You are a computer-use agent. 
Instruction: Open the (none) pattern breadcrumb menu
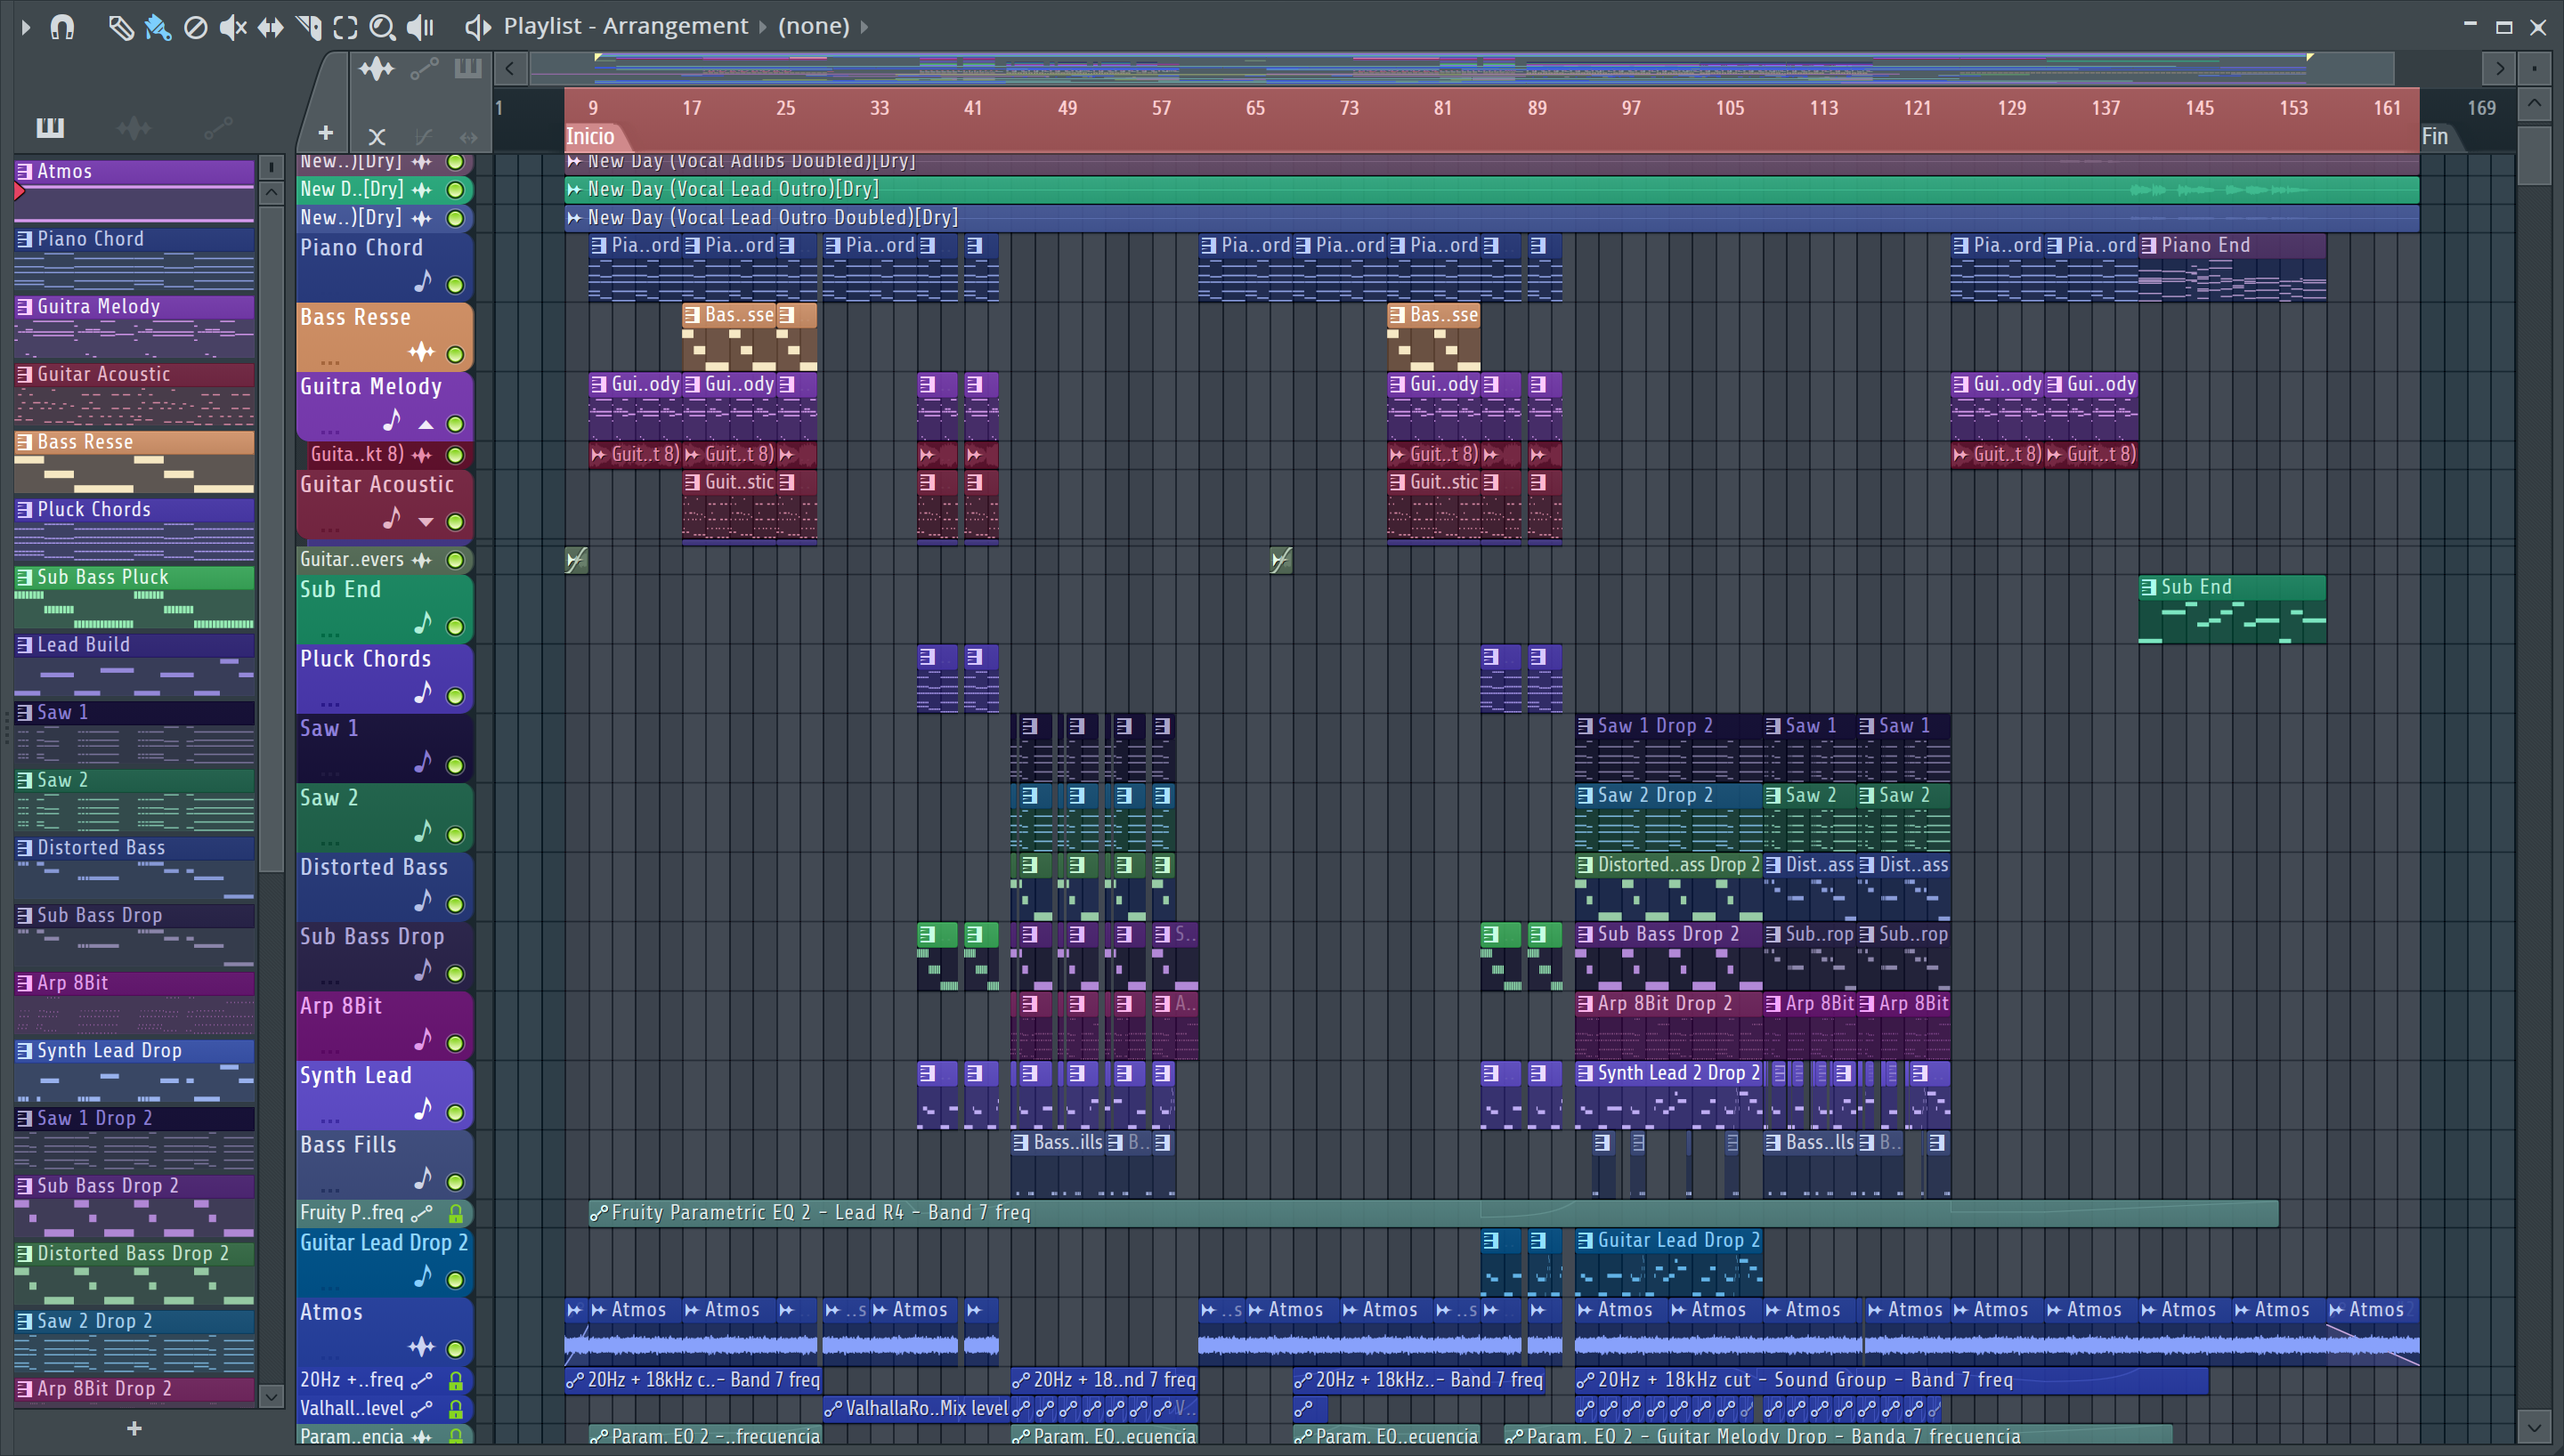[813, 26]
